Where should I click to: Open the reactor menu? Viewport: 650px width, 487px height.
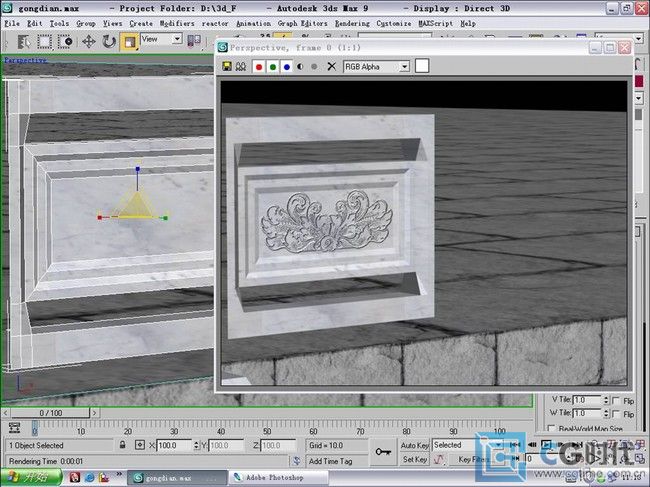click(215, 24)
